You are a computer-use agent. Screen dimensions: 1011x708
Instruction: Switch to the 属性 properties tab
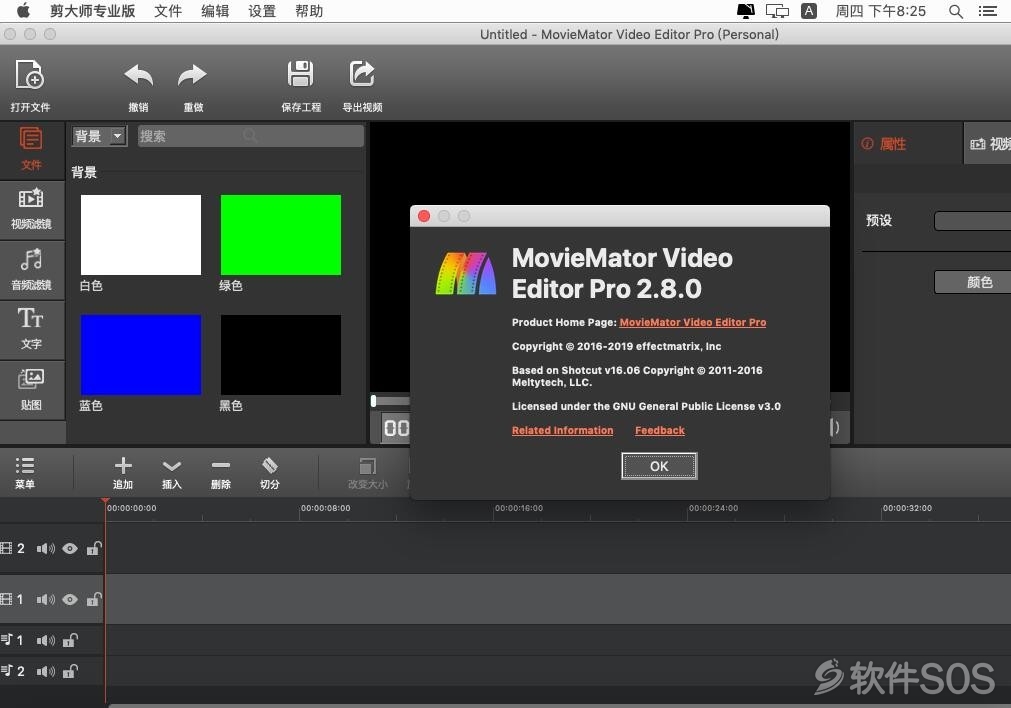(908, 143)
